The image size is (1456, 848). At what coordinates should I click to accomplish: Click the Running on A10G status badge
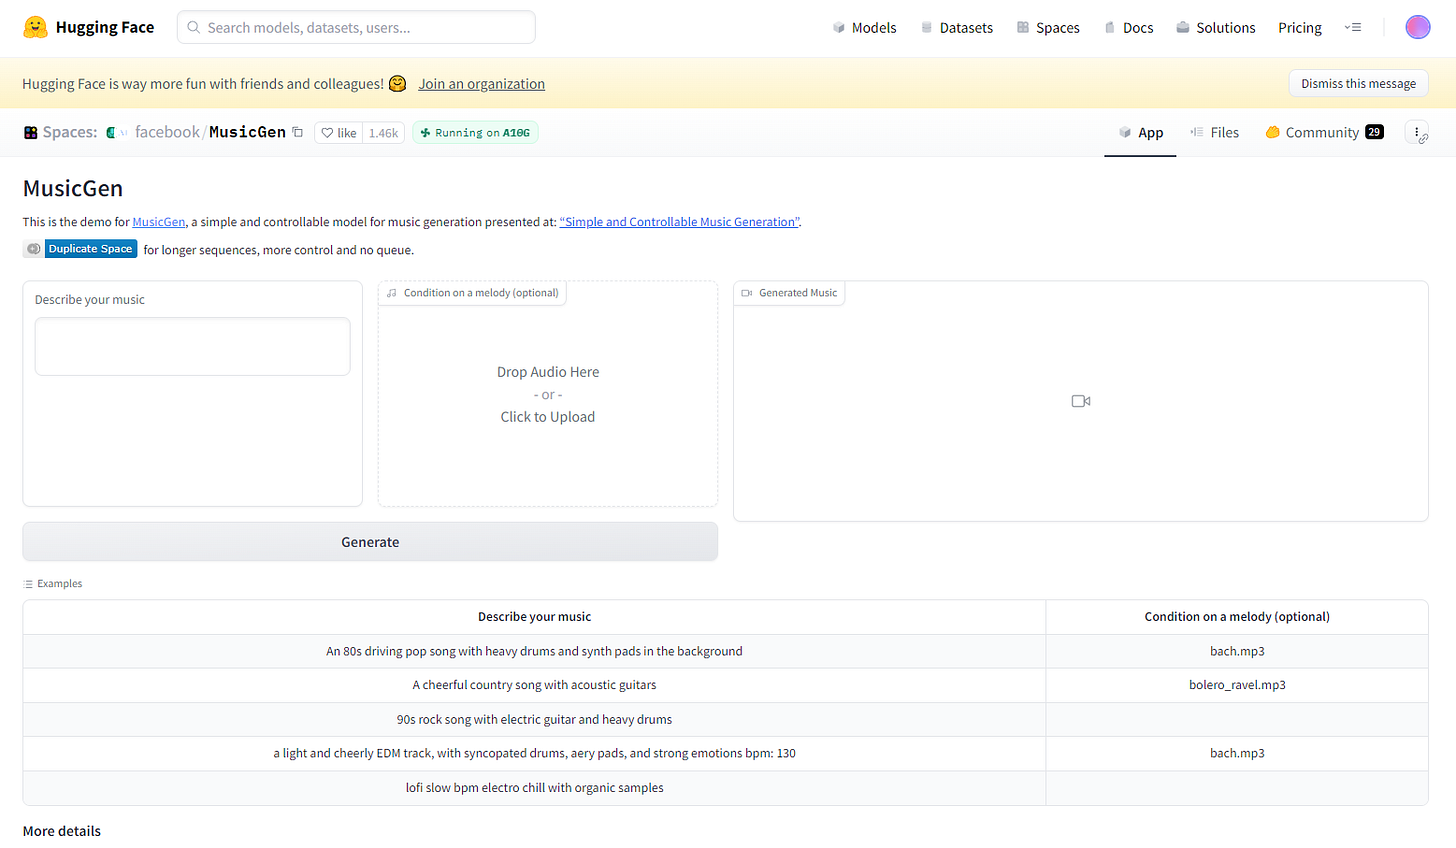[475, 132]
